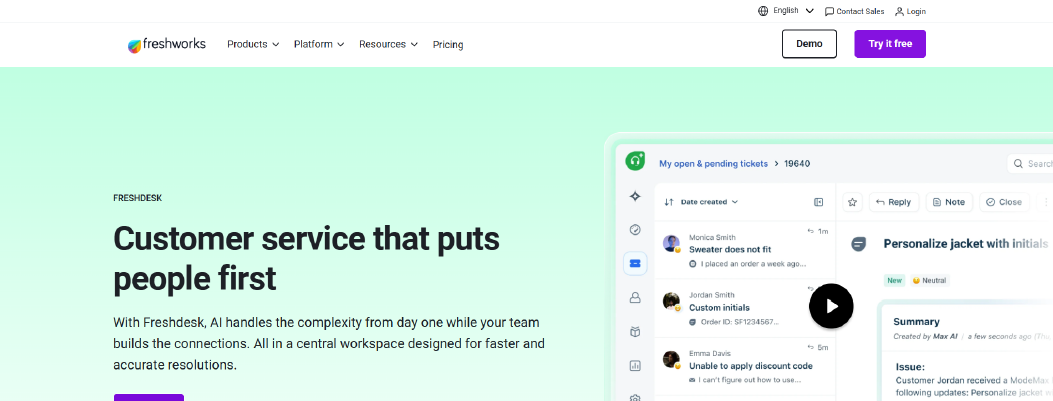Expand the Resources menu
This screenshot has height=401, width=1053.
(388, 44)
